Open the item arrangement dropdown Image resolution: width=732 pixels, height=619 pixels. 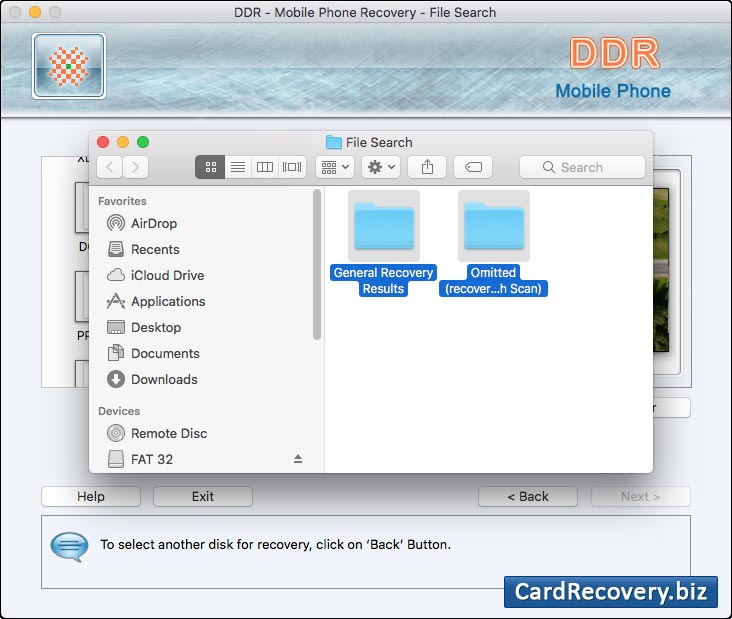click(x=335, y=167)
